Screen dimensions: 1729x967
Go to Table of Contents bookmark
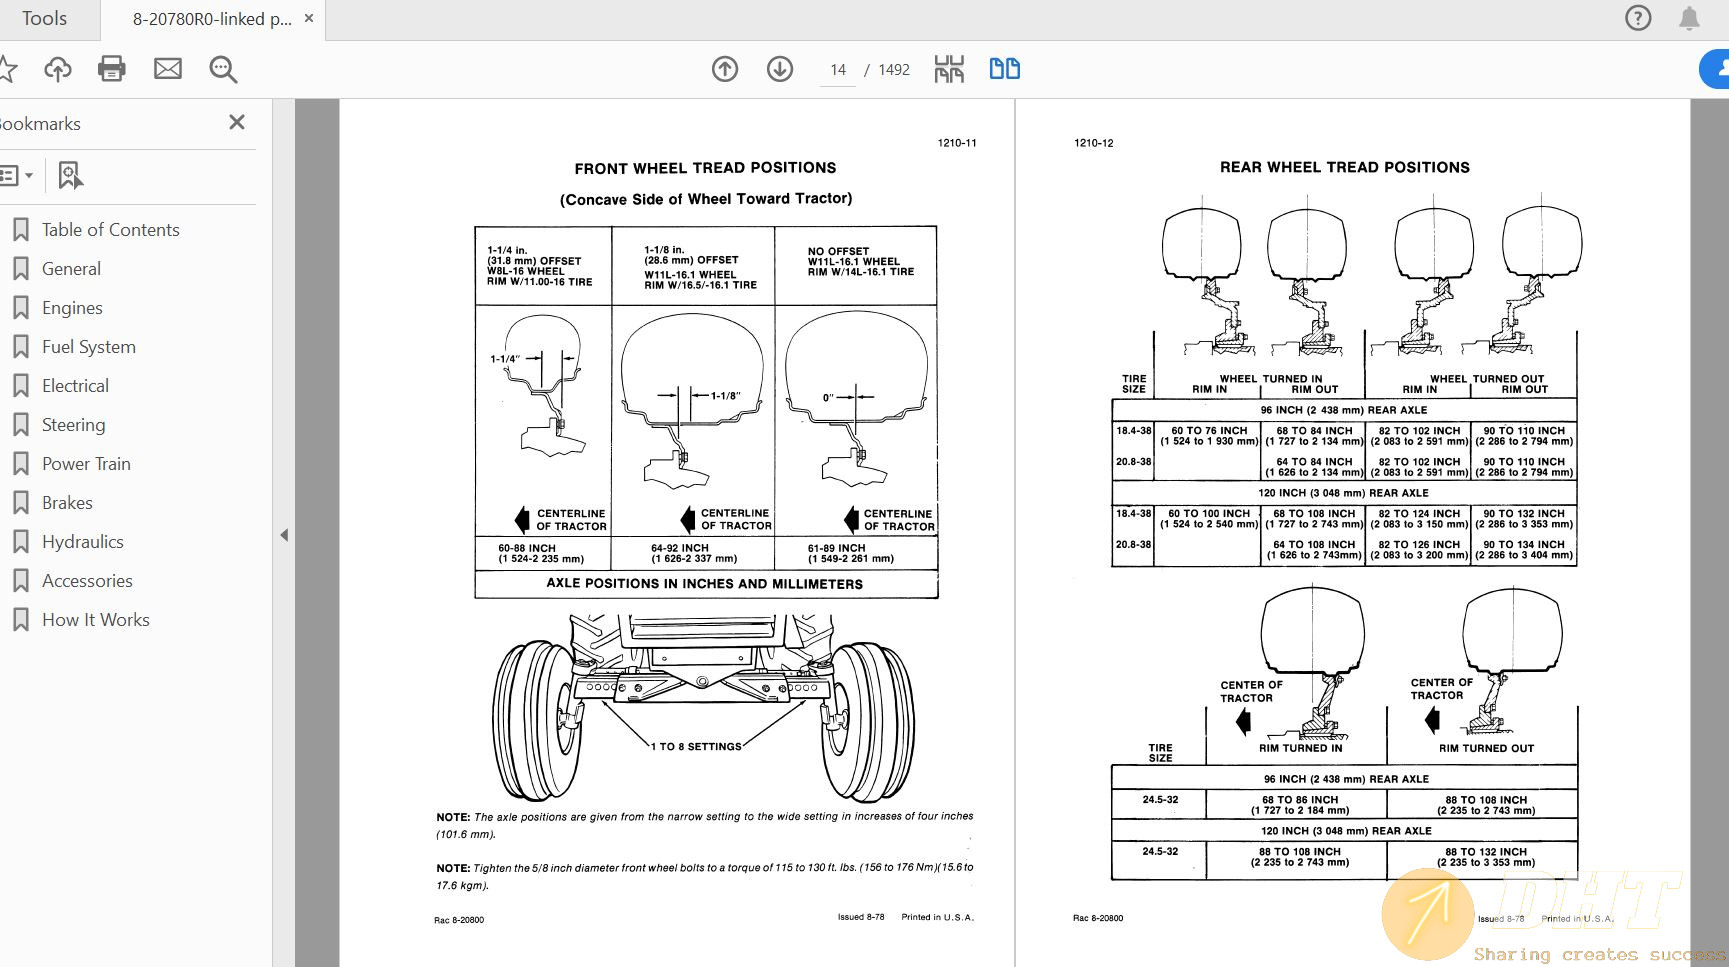click(x=110, y=229)
